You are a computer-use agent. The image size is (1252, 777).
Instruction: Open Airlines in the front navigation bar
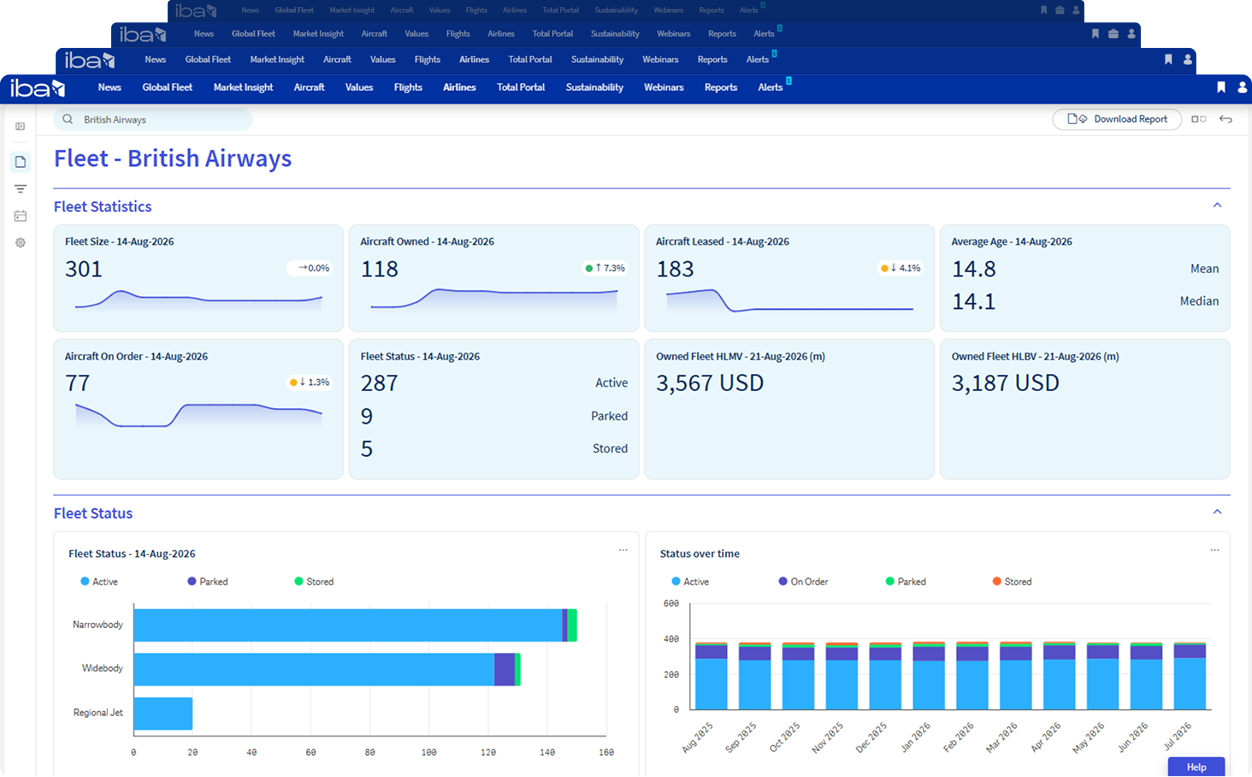[460, 88]
